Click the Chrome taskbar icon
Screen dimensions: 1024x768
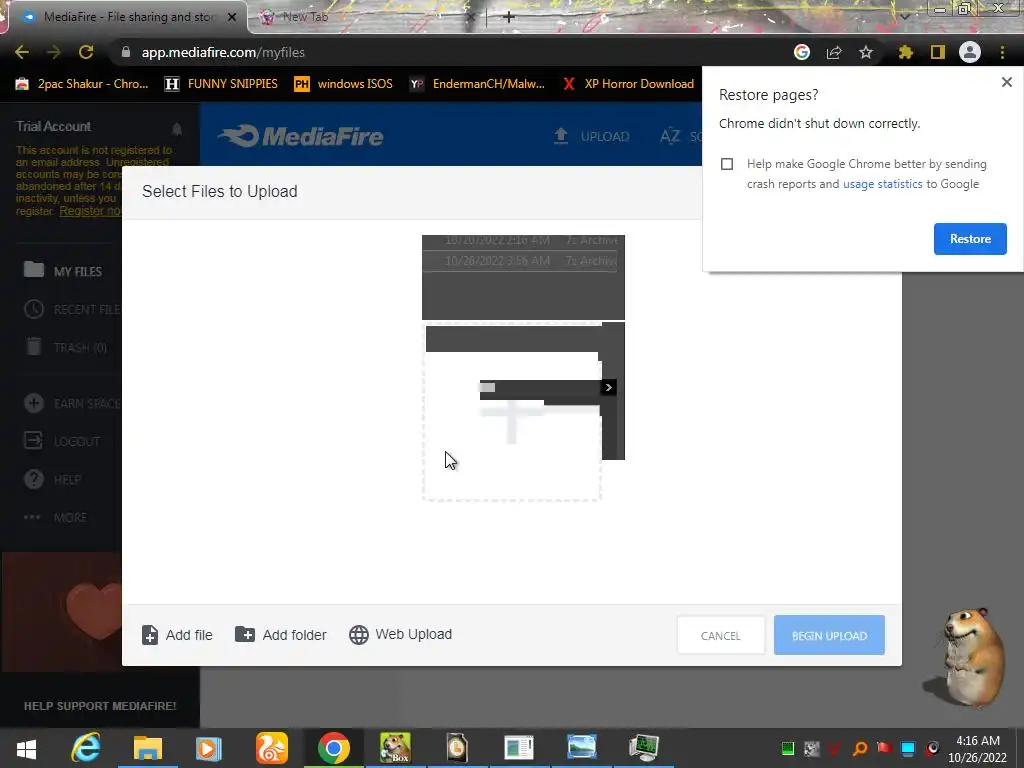[x=334, y=748]
